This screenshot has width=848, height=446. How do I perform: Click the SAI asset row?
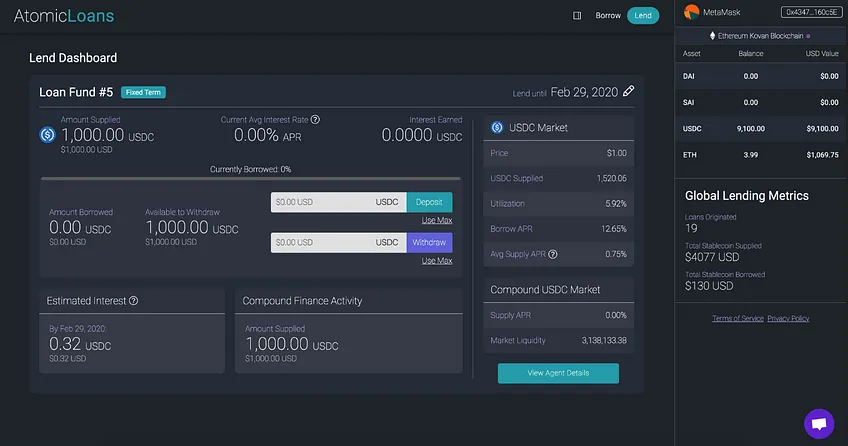pyautogui.click(x=761, y=102)
